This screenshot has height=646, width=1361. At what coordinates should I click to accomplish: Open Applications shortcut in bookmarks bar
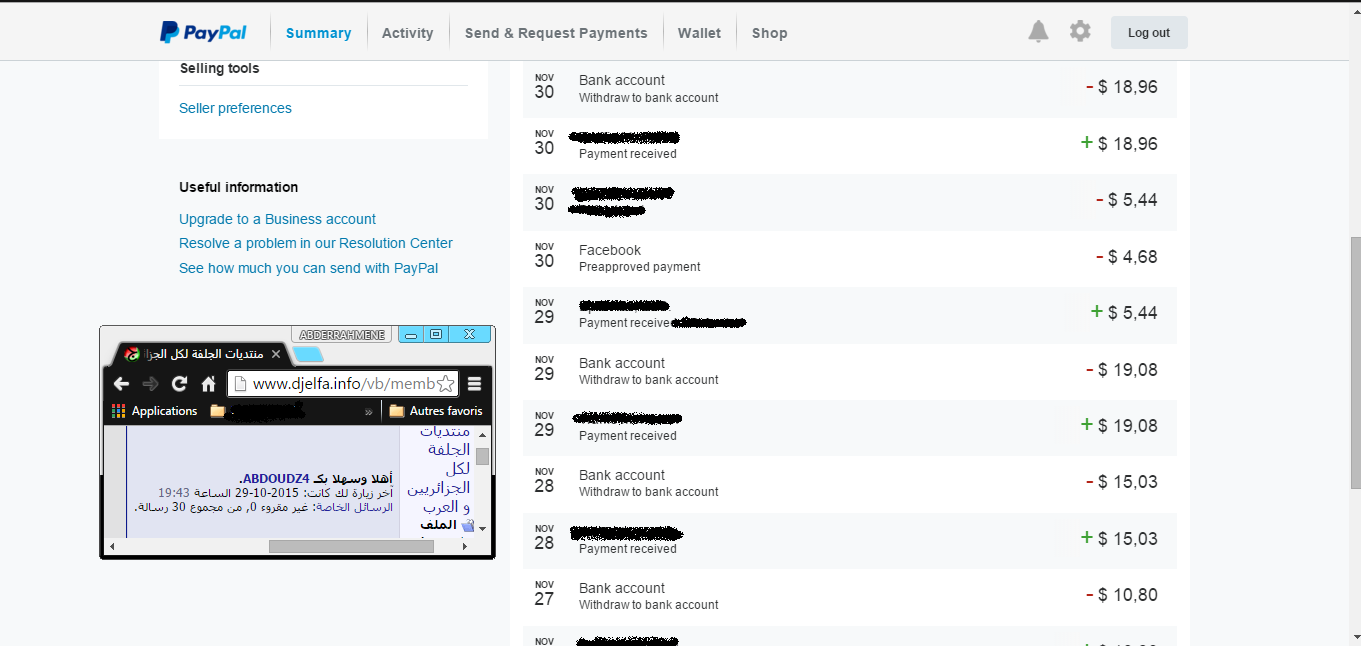click(x=155, y=411)
